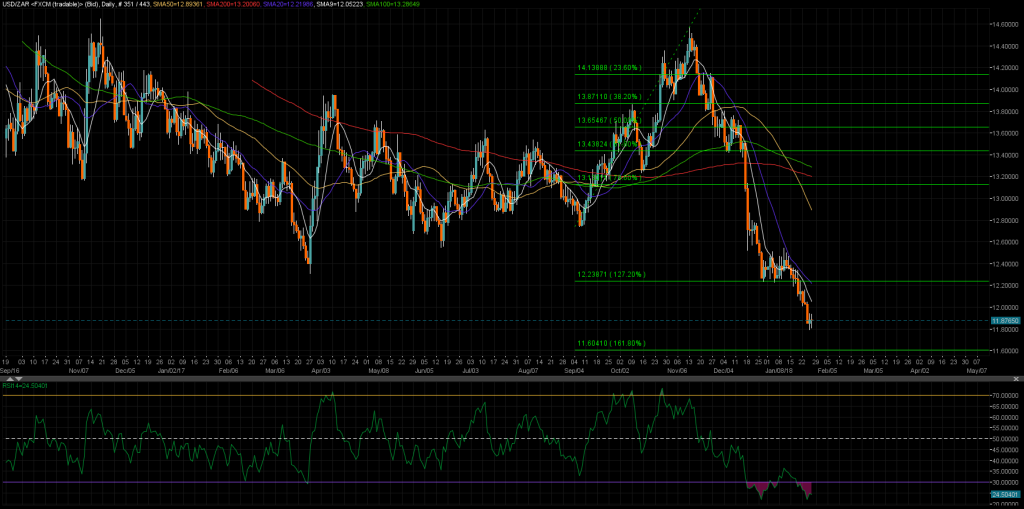Click the USD/ZAR chart title text
This screenshot has width=1024, height=509.
42,4
